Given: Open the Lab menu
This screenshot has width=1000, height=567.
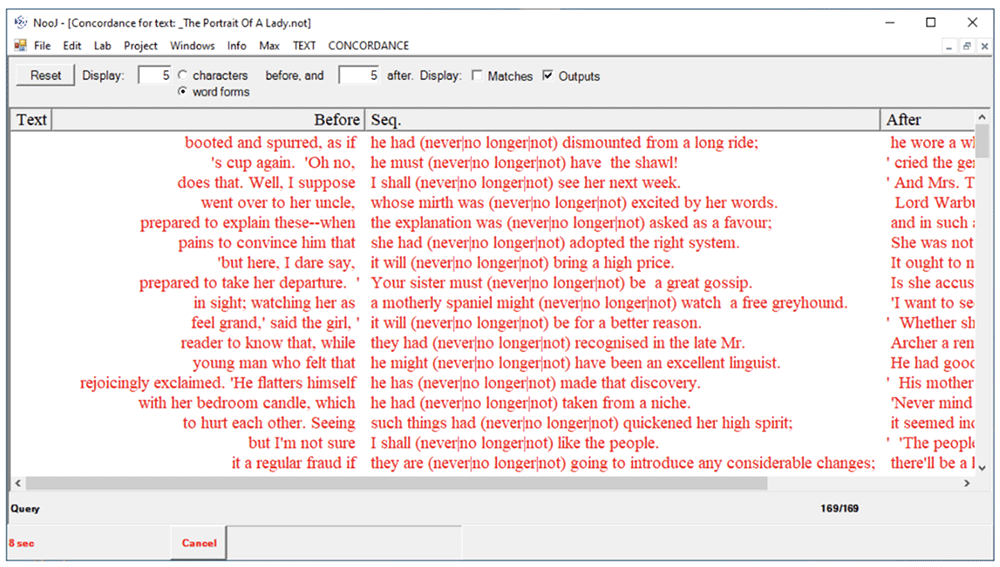Looking at the screenshot, I should [x=102, y=45].
